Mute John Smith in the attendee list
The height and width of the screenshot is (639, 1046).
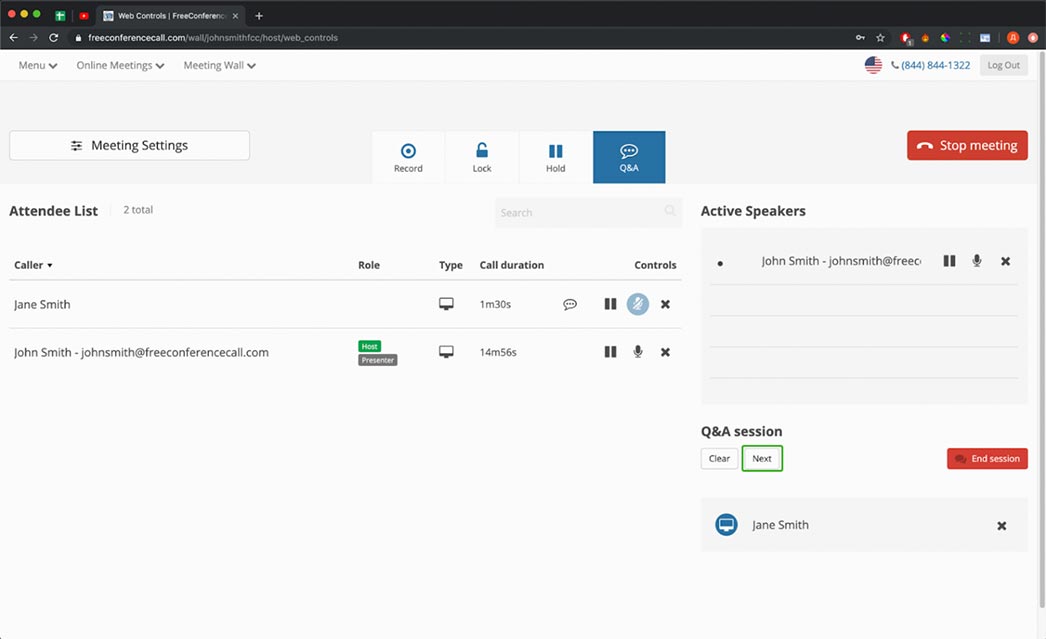tap(638, 352)
